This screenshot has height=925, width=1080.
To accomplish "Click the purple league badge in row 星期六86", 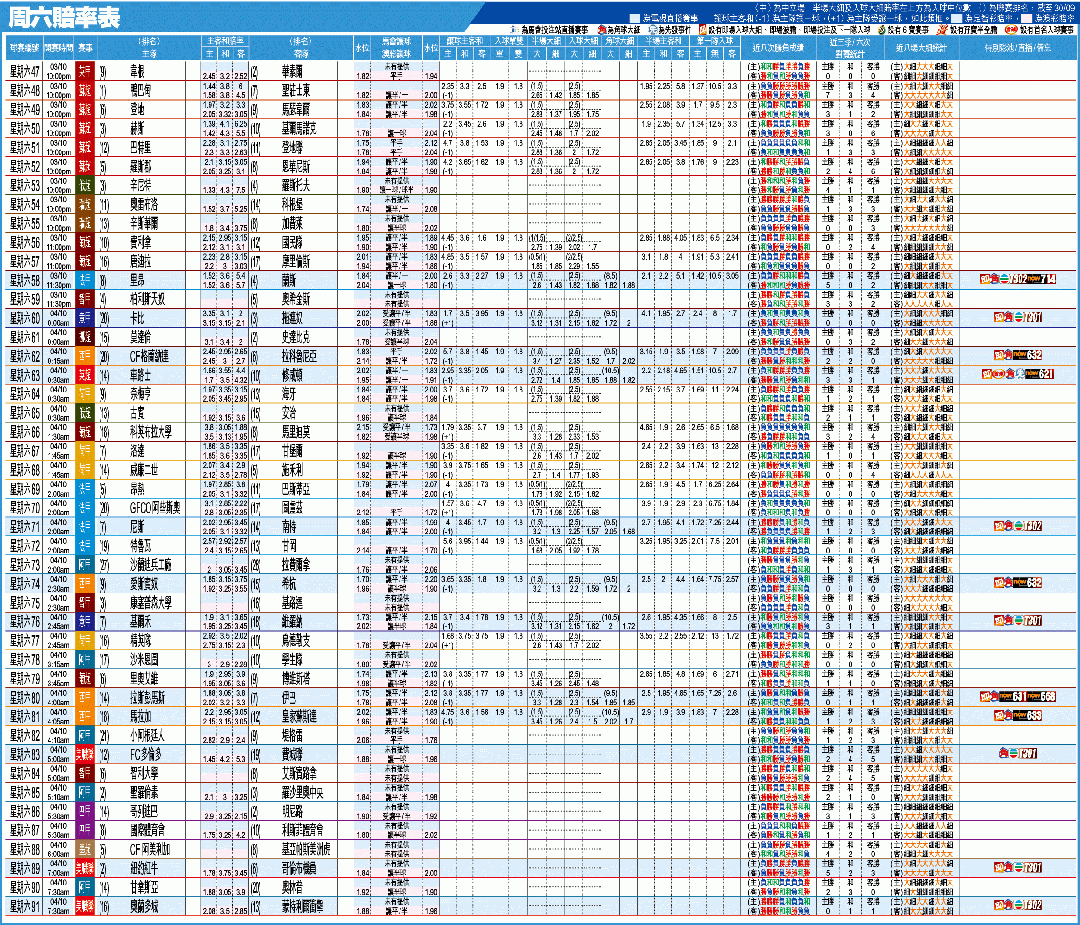I will [85, 811].
